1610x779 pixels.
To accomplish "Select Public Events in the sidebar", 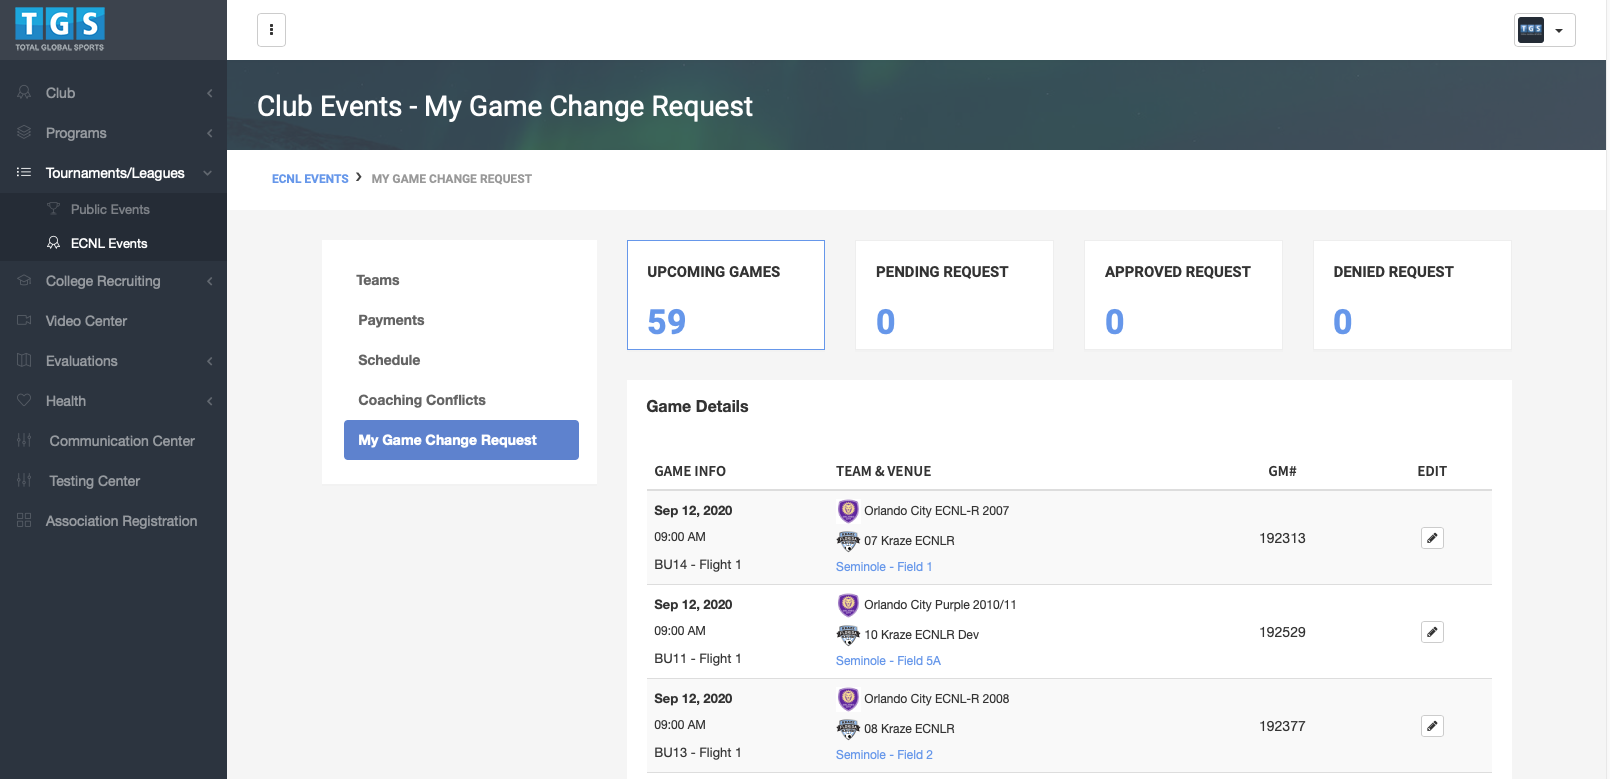I will pos(110,209).
